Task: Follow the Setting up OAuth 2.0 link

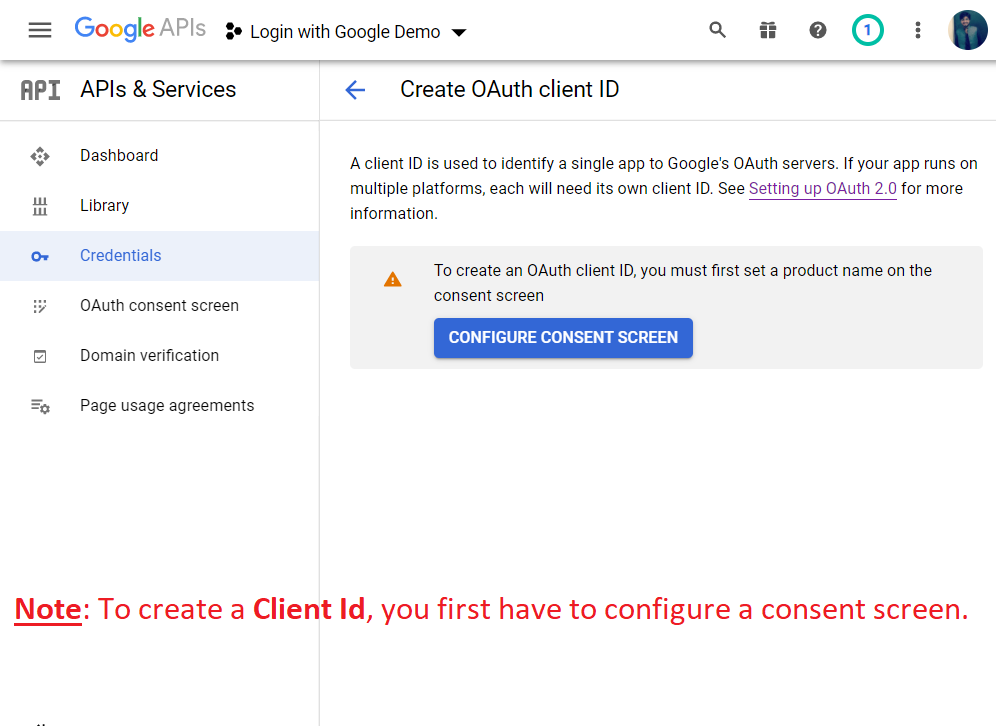Action: pyautogui.click(x=823, y=189)
